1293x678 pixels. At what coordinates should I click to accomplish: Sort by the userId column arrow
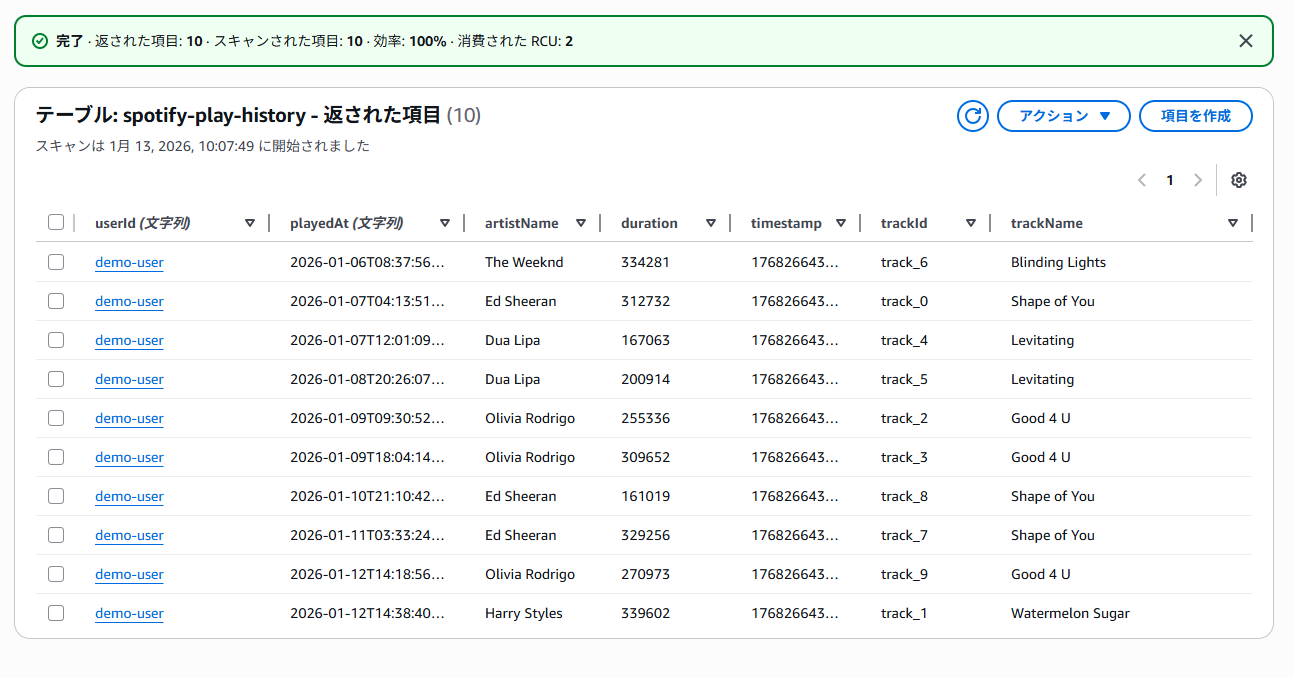[250, 223]
